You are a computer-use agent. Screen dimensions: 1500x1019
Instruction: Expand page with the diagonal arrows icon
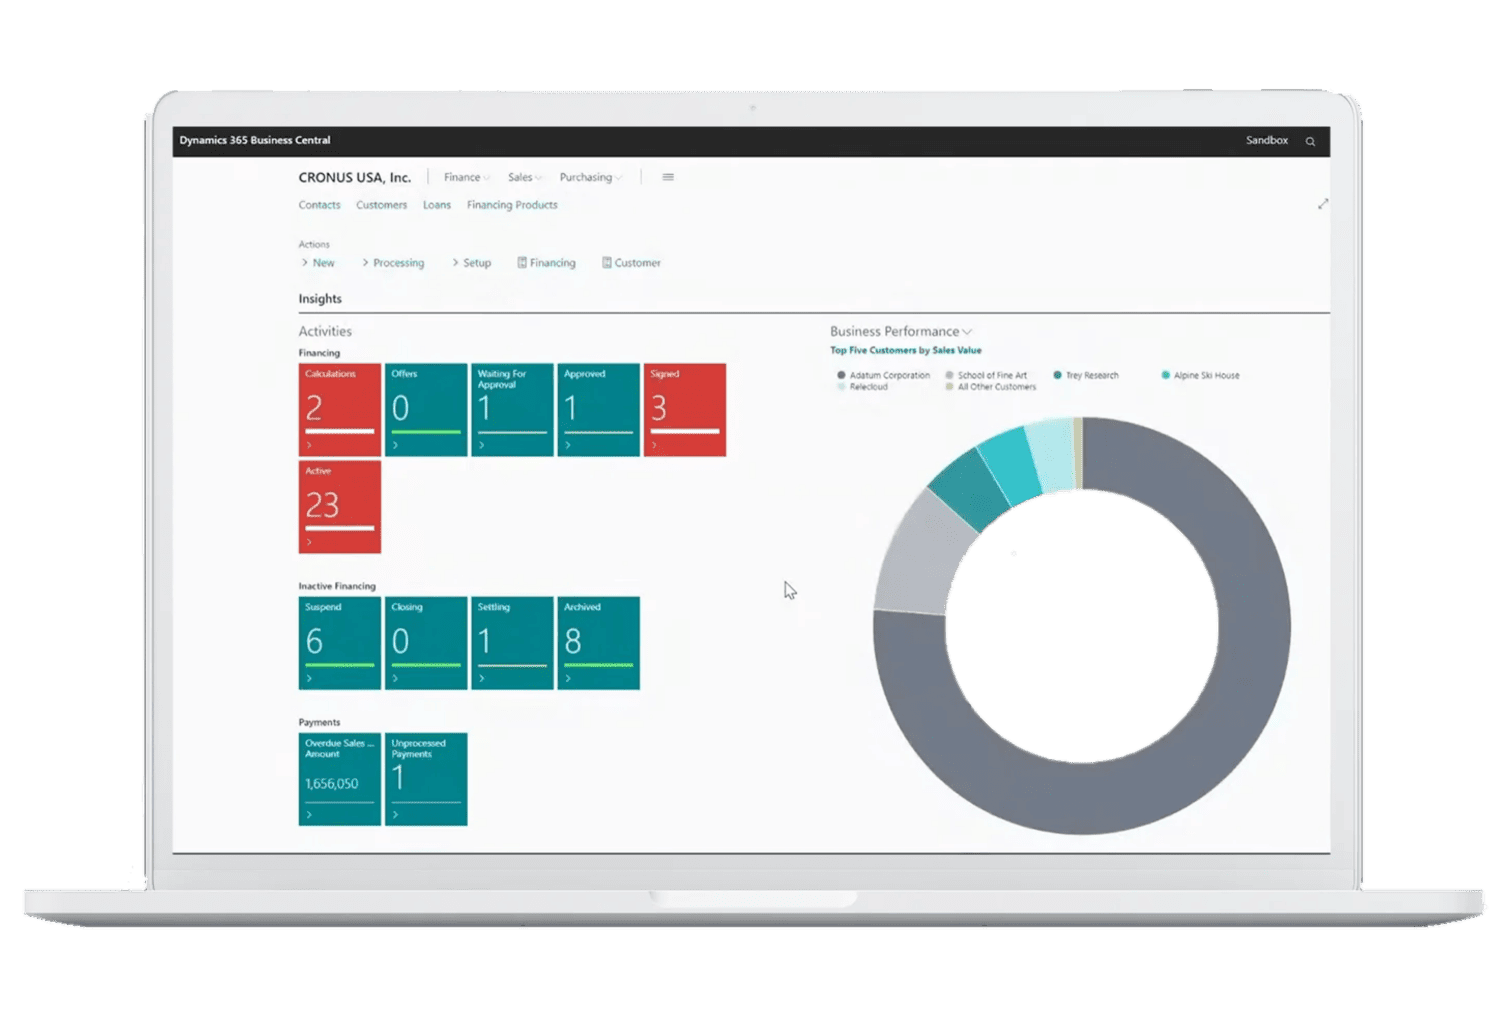[x=1323, y=204]
